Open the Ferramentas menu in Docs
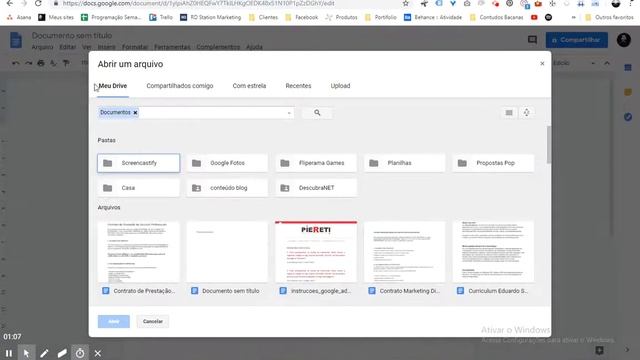The height and width of the screenshot is (360, 640). 172,47
